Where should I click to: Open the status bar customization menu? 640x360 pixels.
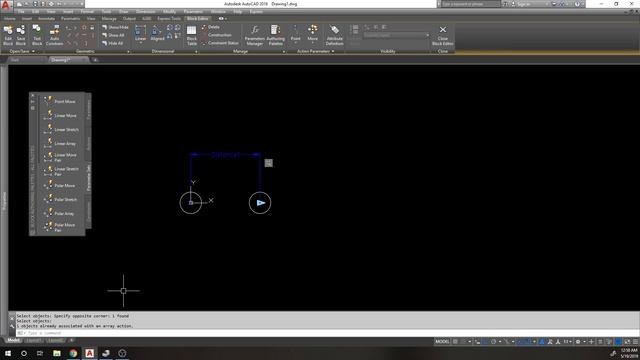[635, 341]
